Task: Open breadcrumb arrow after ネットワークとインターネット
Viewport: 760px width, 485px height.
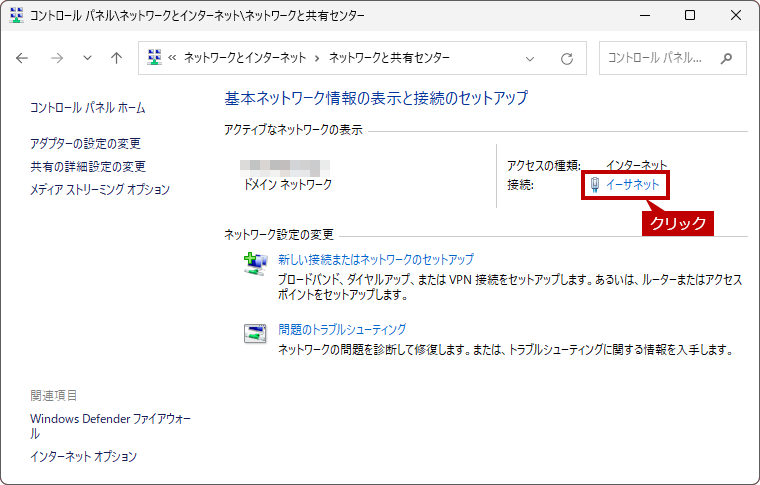Action: pos(317,59)
